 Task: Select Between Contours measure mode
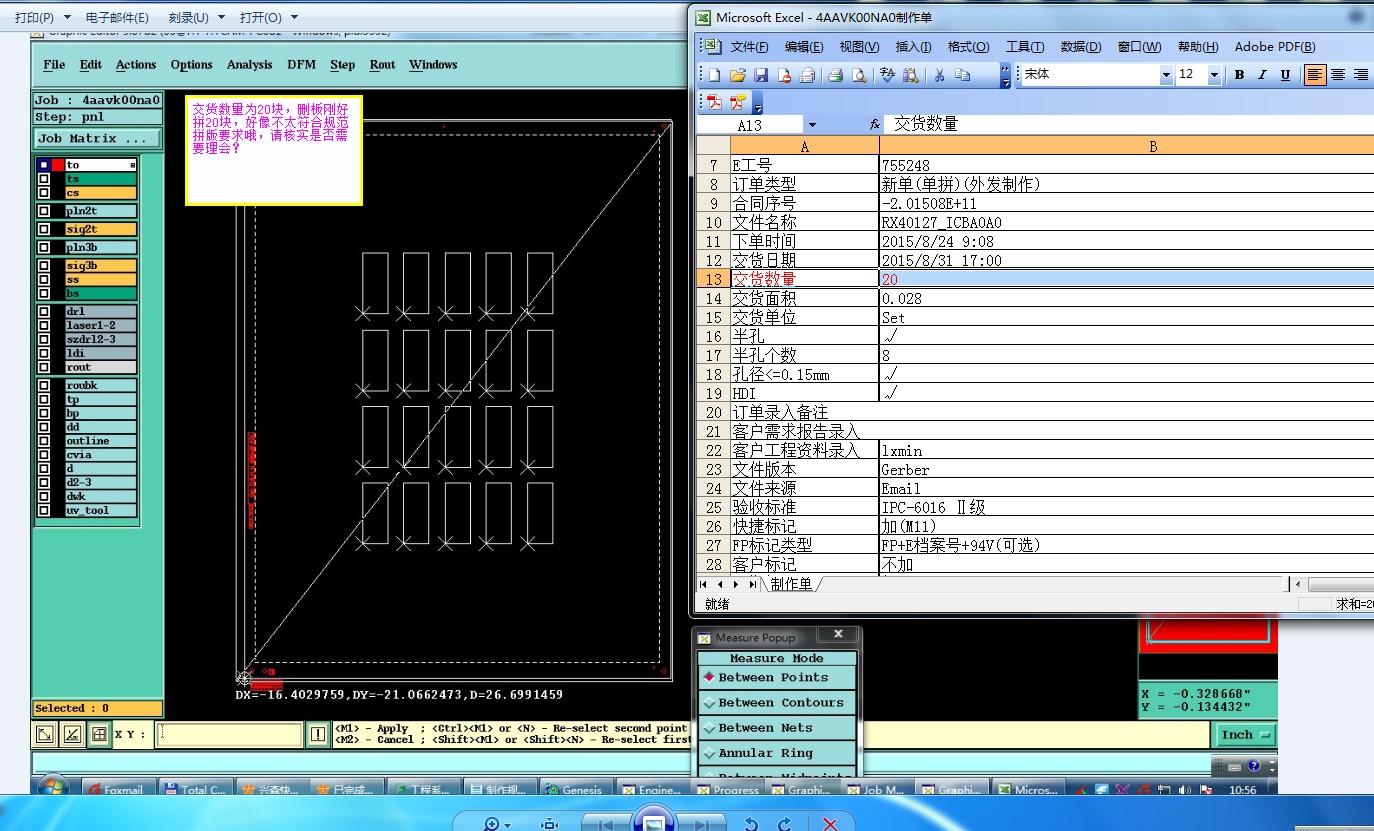click(x=777, y=702)
